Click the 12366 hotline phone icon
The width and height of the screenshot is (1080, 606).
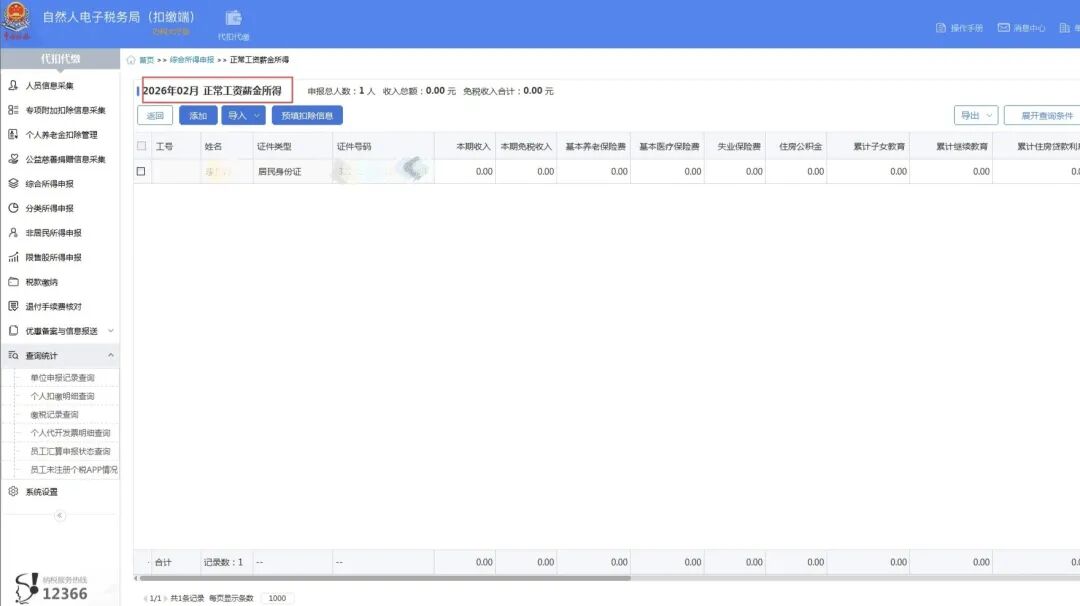click(x=26, y=588)
